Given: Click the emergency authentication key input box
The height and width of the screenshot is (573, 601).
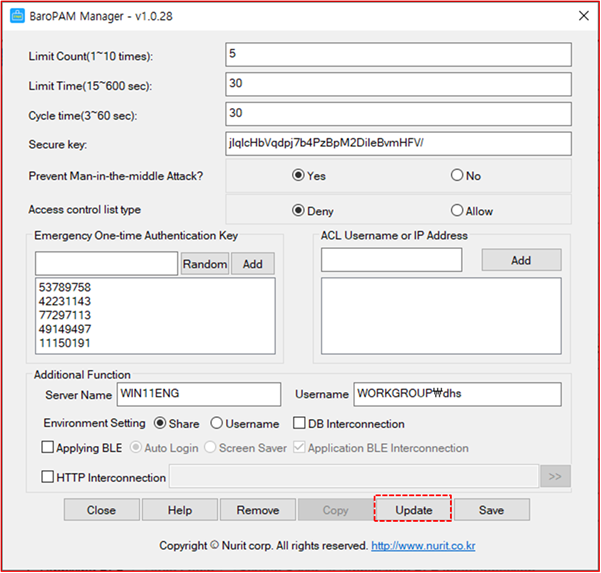Looking at the screenshot, I should tap(107, 264).
